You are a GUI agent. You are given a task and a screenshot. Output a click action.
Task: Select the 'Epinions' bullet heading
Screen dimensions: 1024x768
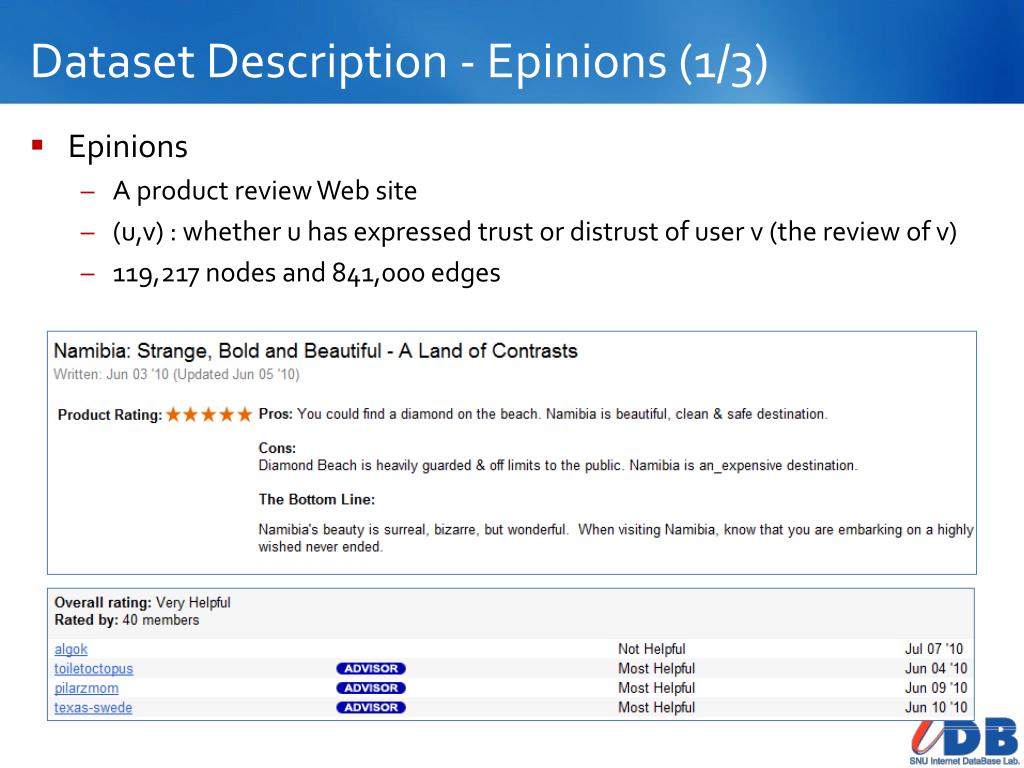128,146
